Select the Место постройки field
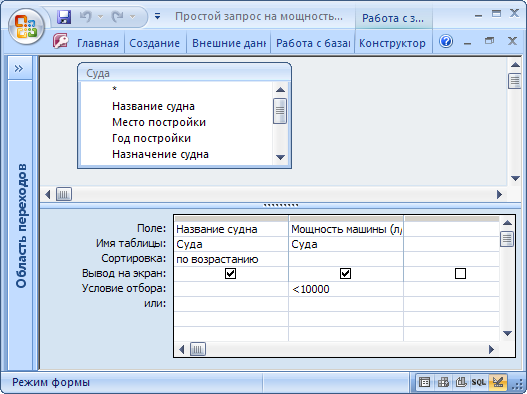 click(159, 122)
